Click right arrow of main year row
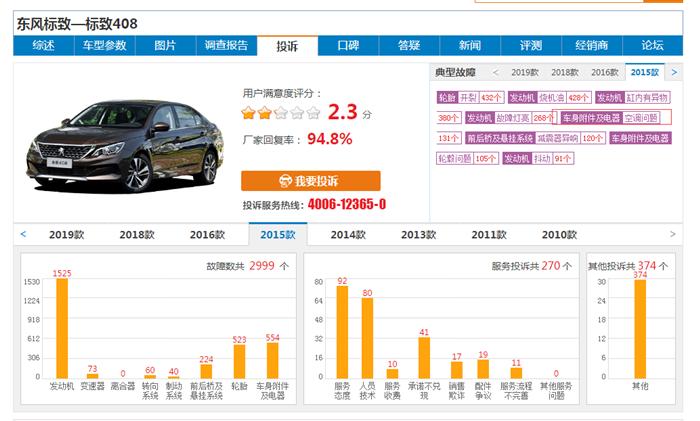 (x=673, y=234)
